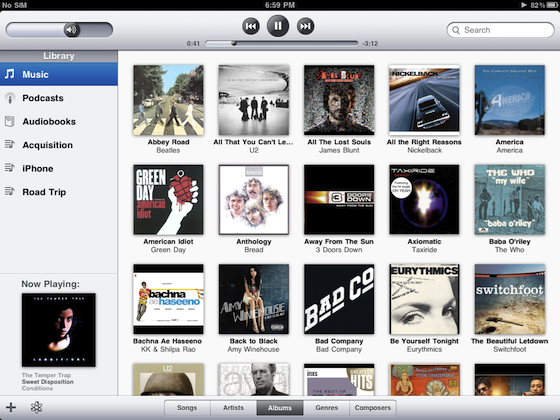The width and height of the screenshot is (560, 420).
Task: Open the America album cover
Action: click(x=510, y=100)
